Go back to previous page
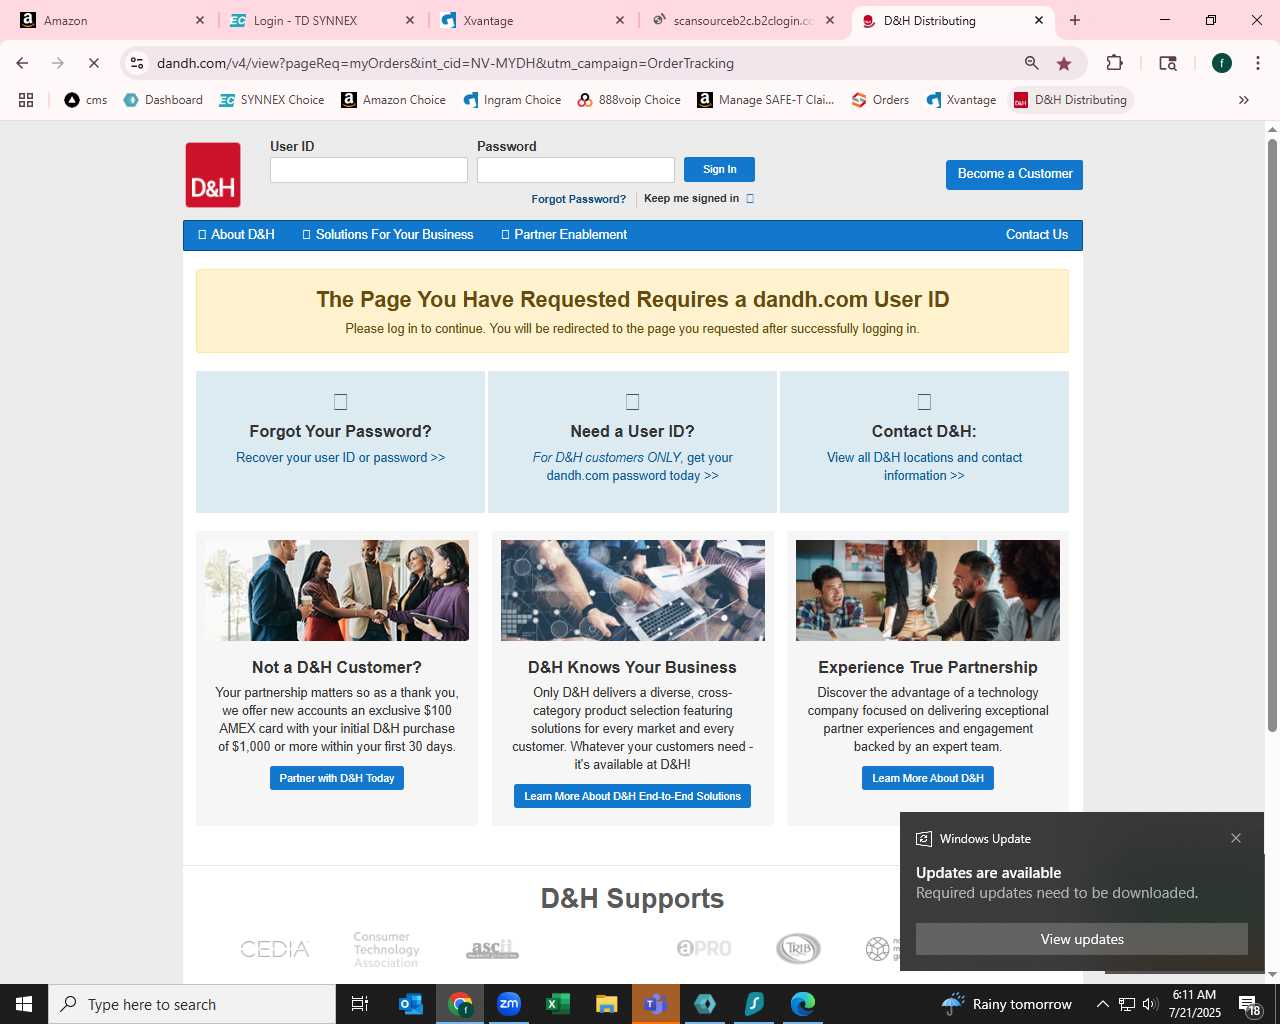 point(22,63)
